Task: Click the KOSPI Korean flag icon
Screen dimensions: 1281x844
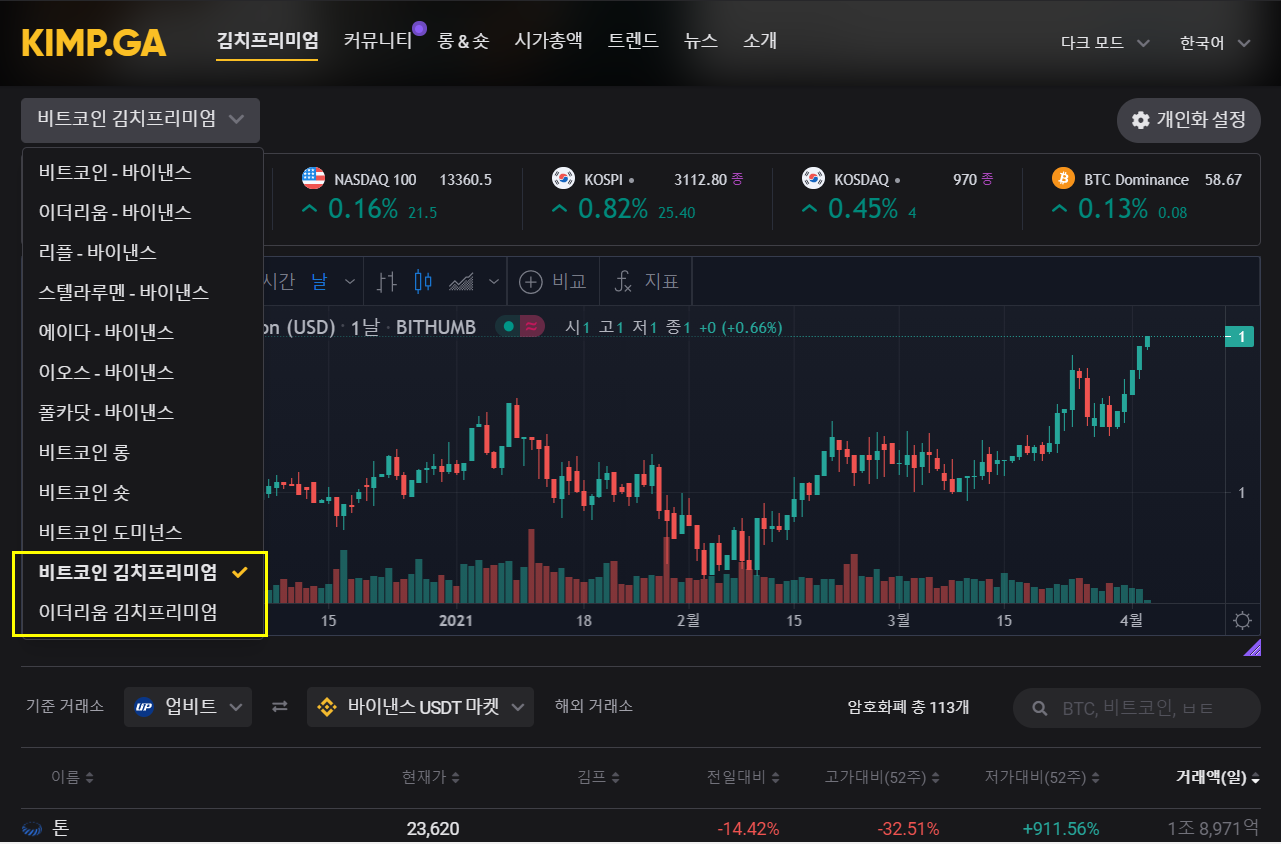Action: click(x=564, y=179)
